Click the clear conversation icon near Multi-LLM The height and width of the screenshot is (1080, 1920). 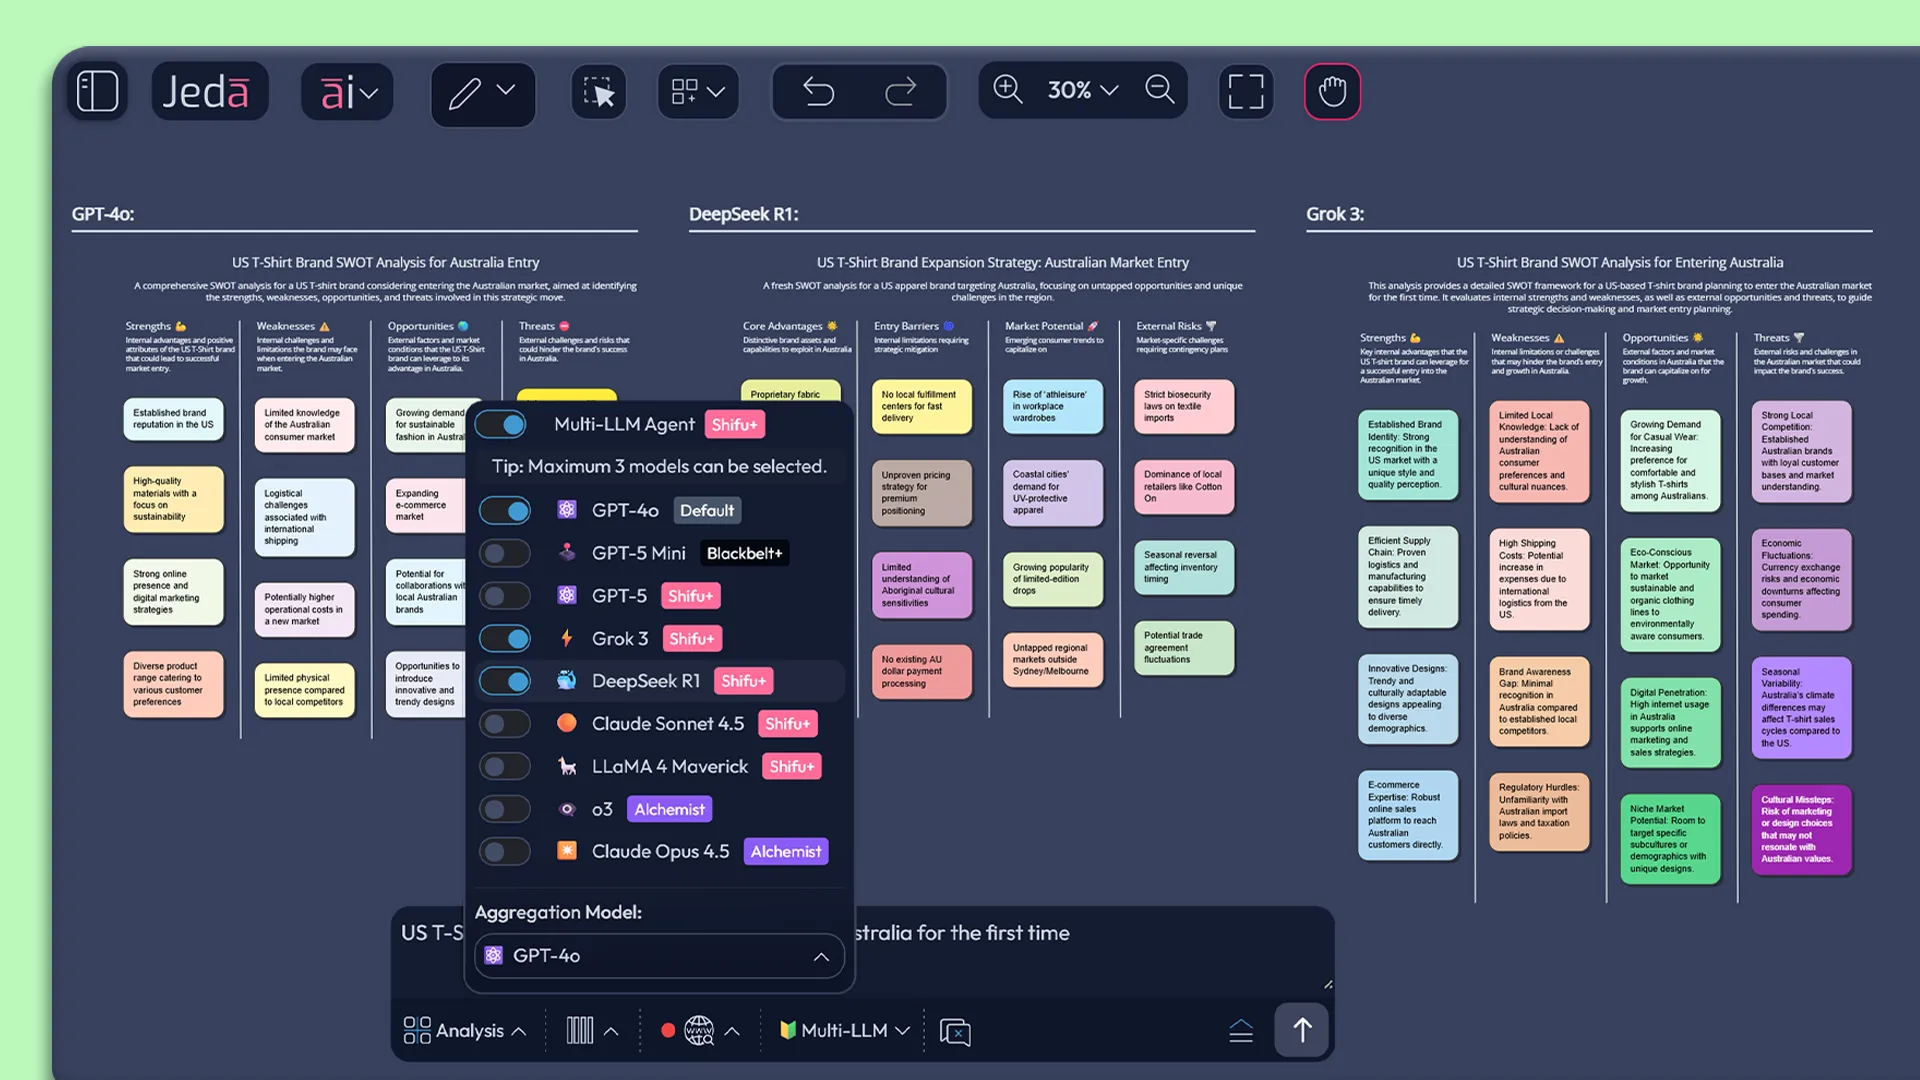(955, 1031)
